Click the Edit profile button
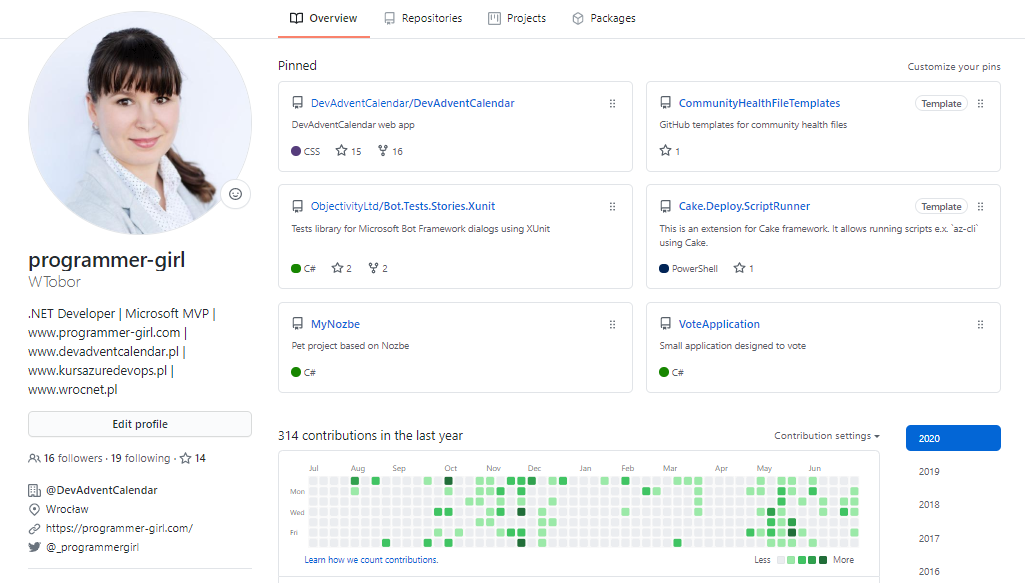1025x583 pixels. (139, 423)
